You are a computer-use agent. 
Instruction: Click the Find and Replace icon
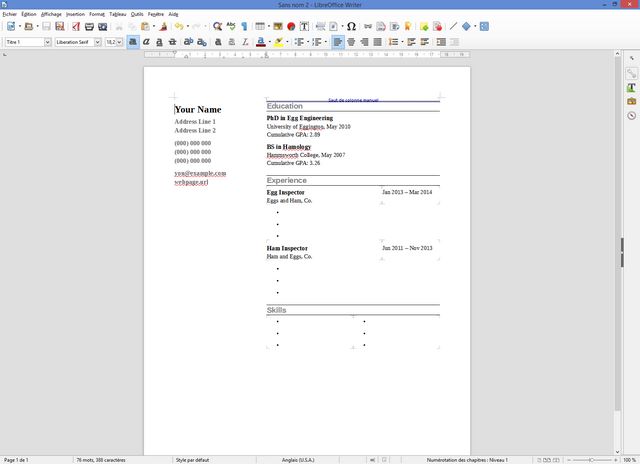point(218,26)
